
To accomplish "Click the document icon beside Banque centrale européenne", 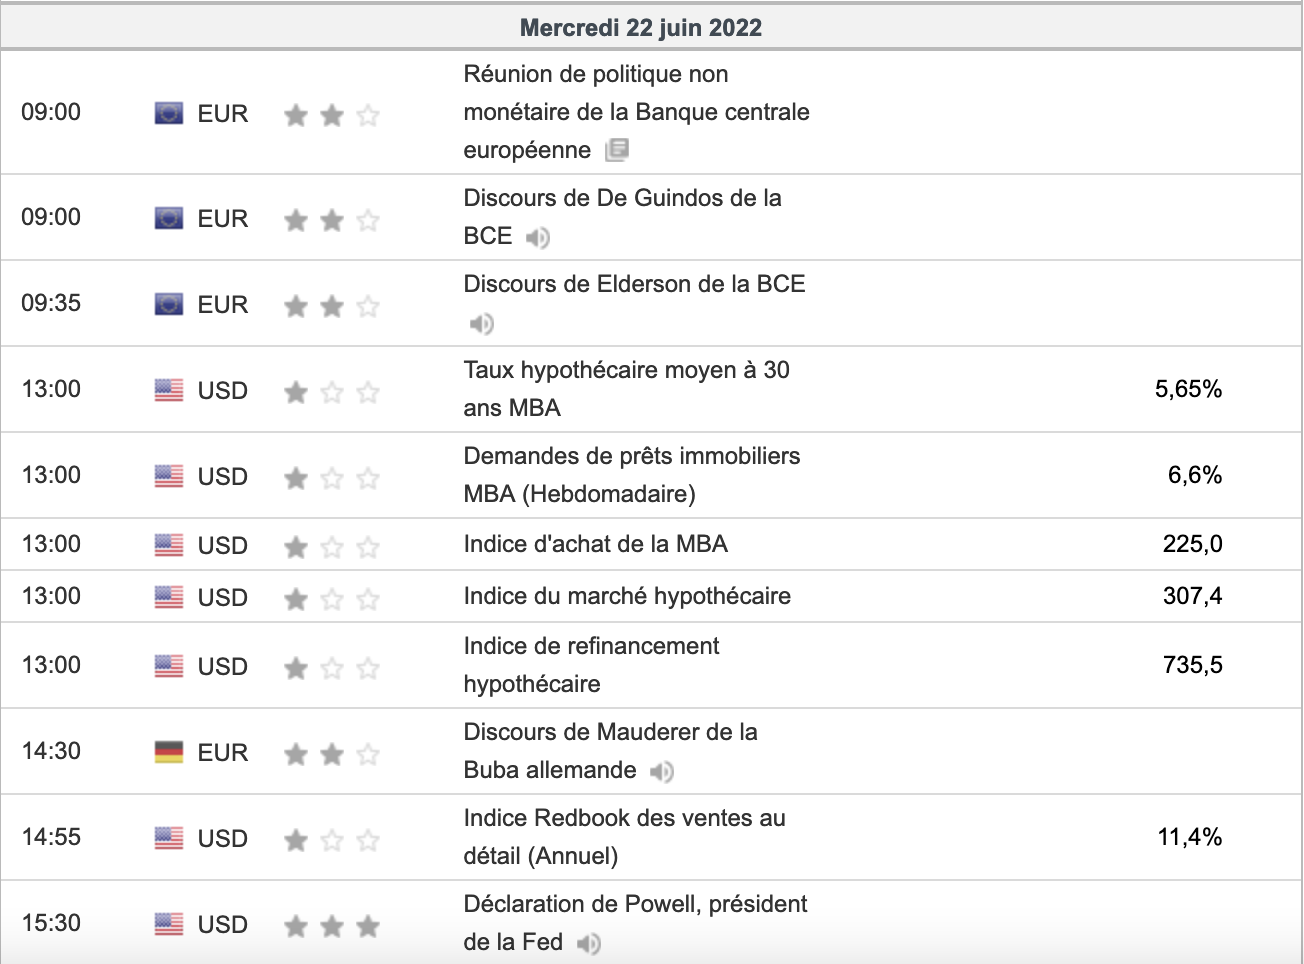I will click(617, 150).
